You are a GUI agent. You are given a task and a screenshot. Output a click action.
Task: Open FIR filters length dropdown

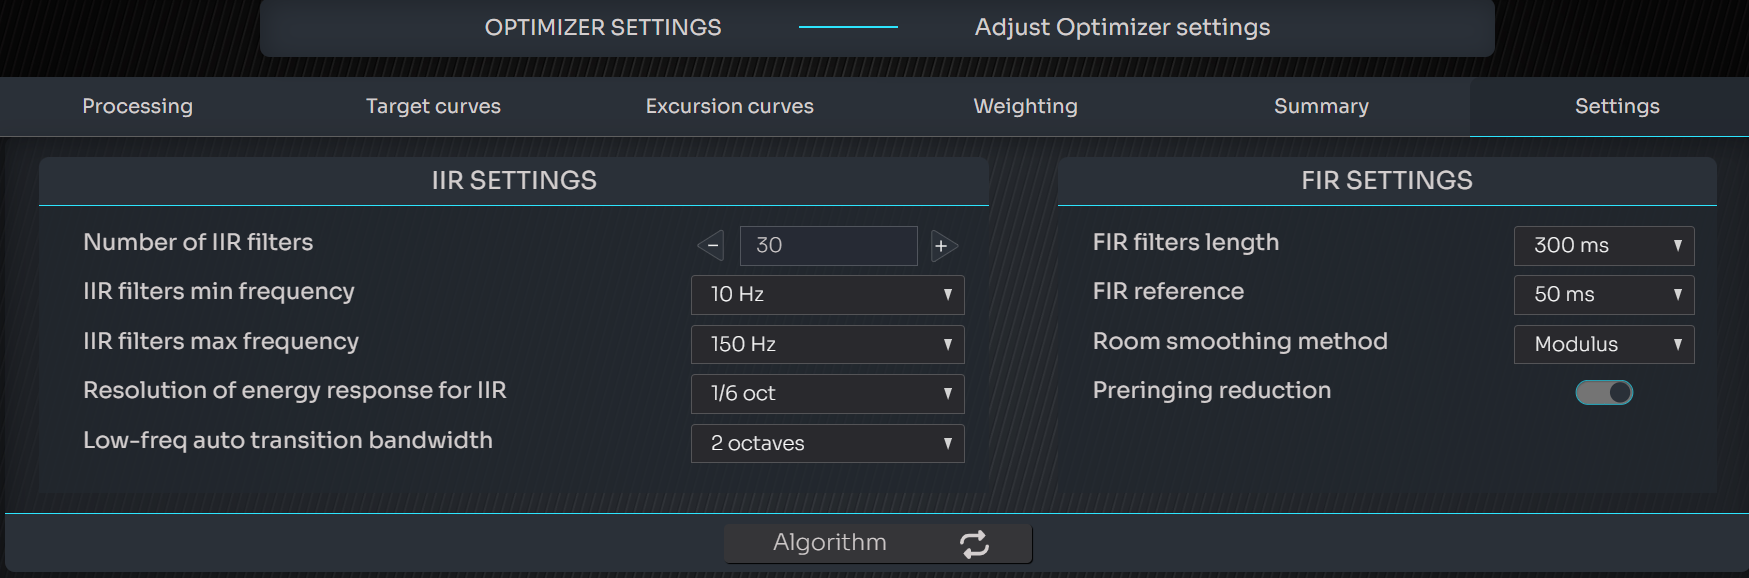[x=1603, y=245]
